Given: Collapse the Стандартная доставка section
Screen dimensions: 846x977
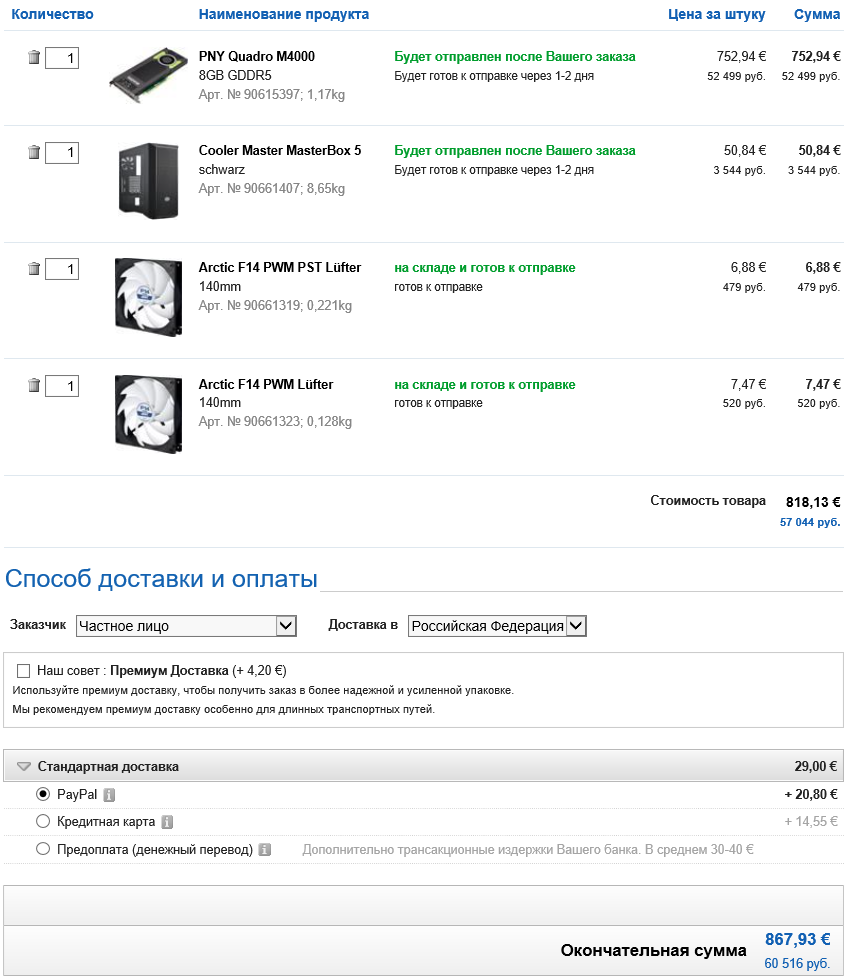Looking at the screenshot, I should [x=24, y=767].
